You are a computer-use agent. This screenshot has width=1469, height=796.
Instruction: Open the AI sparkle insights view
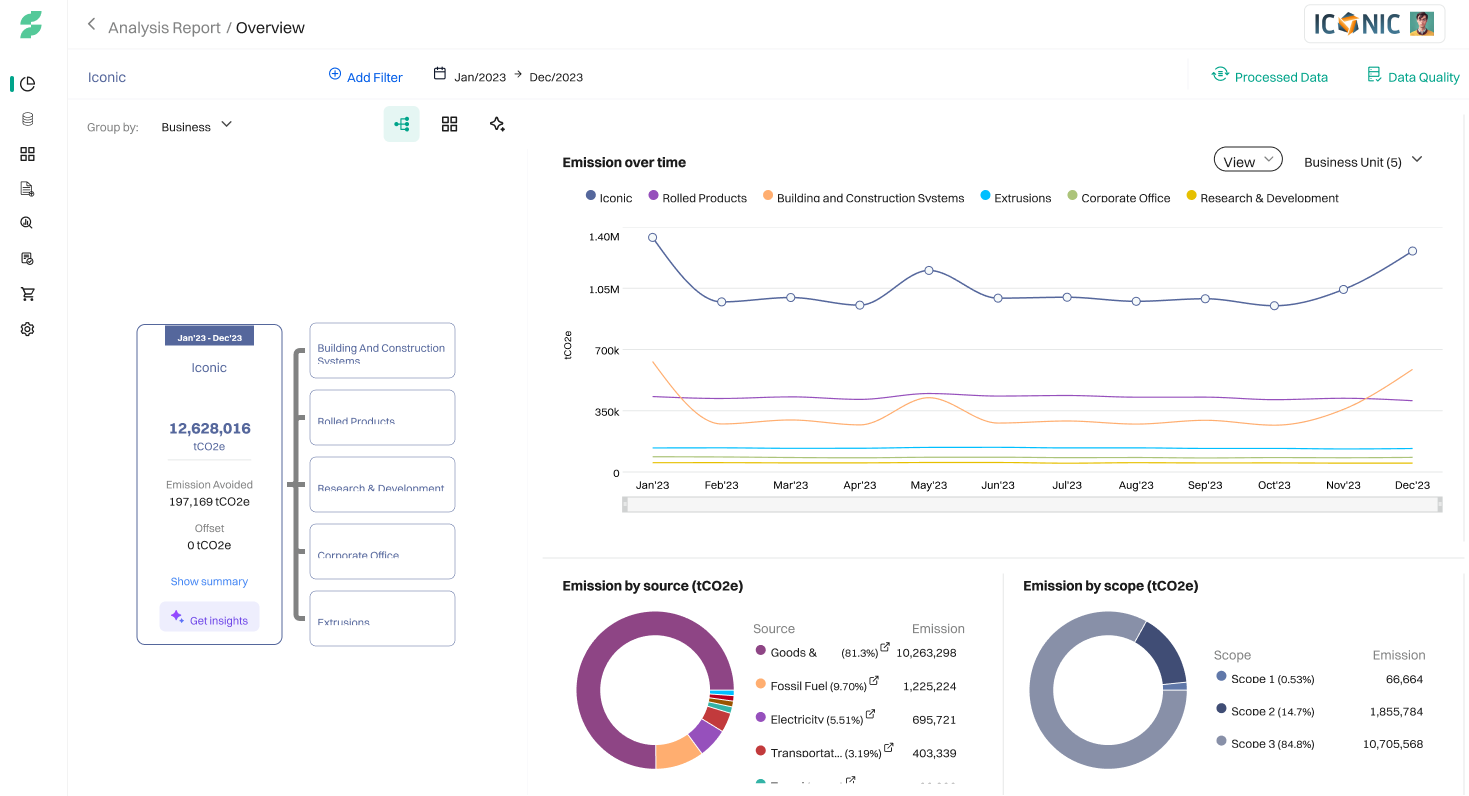[497, 124]
